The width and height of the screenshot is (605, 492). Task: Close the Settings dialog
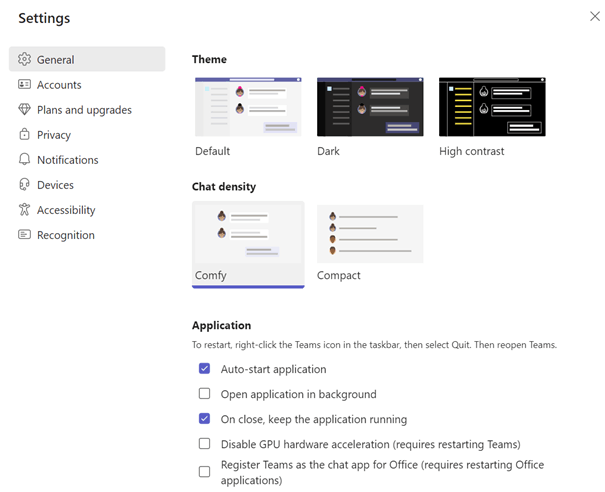pyautogui.click(x=595, y=16)
